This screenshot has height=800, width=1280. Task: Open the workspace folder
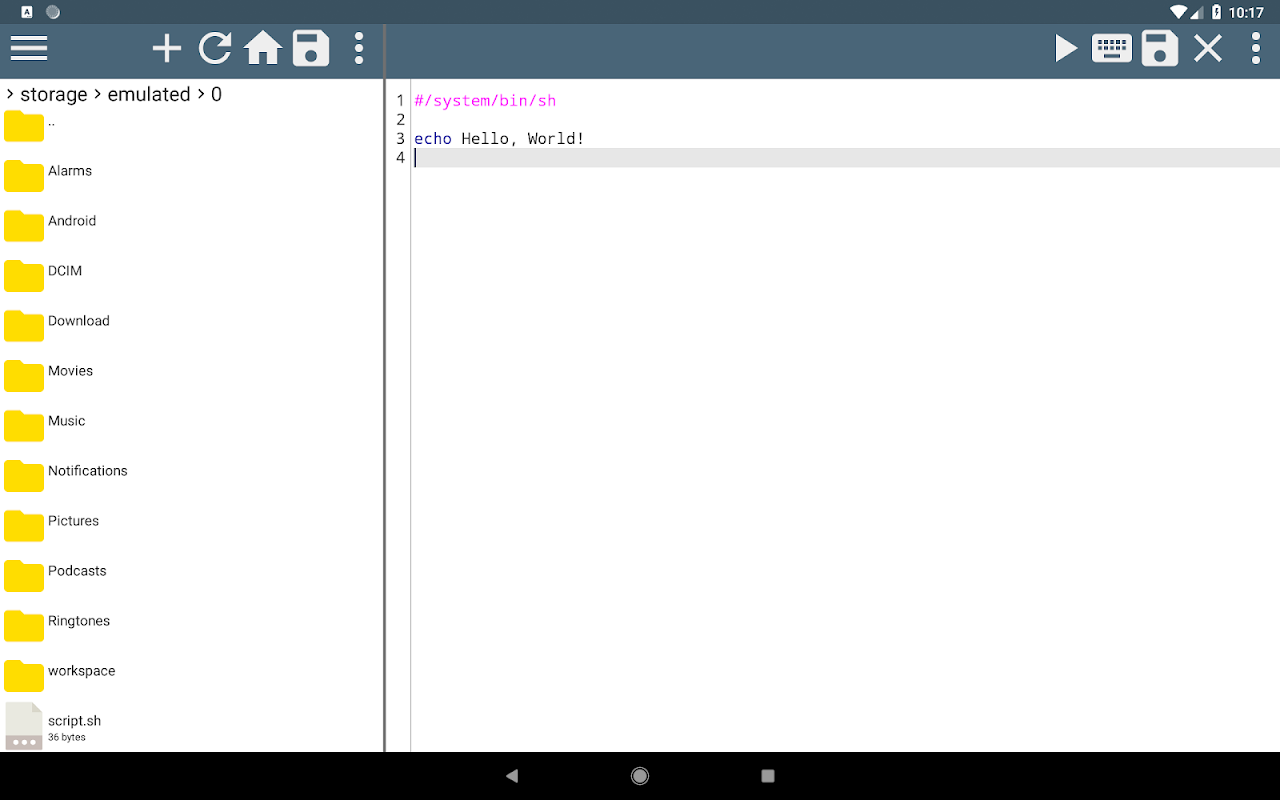[192, 671]
